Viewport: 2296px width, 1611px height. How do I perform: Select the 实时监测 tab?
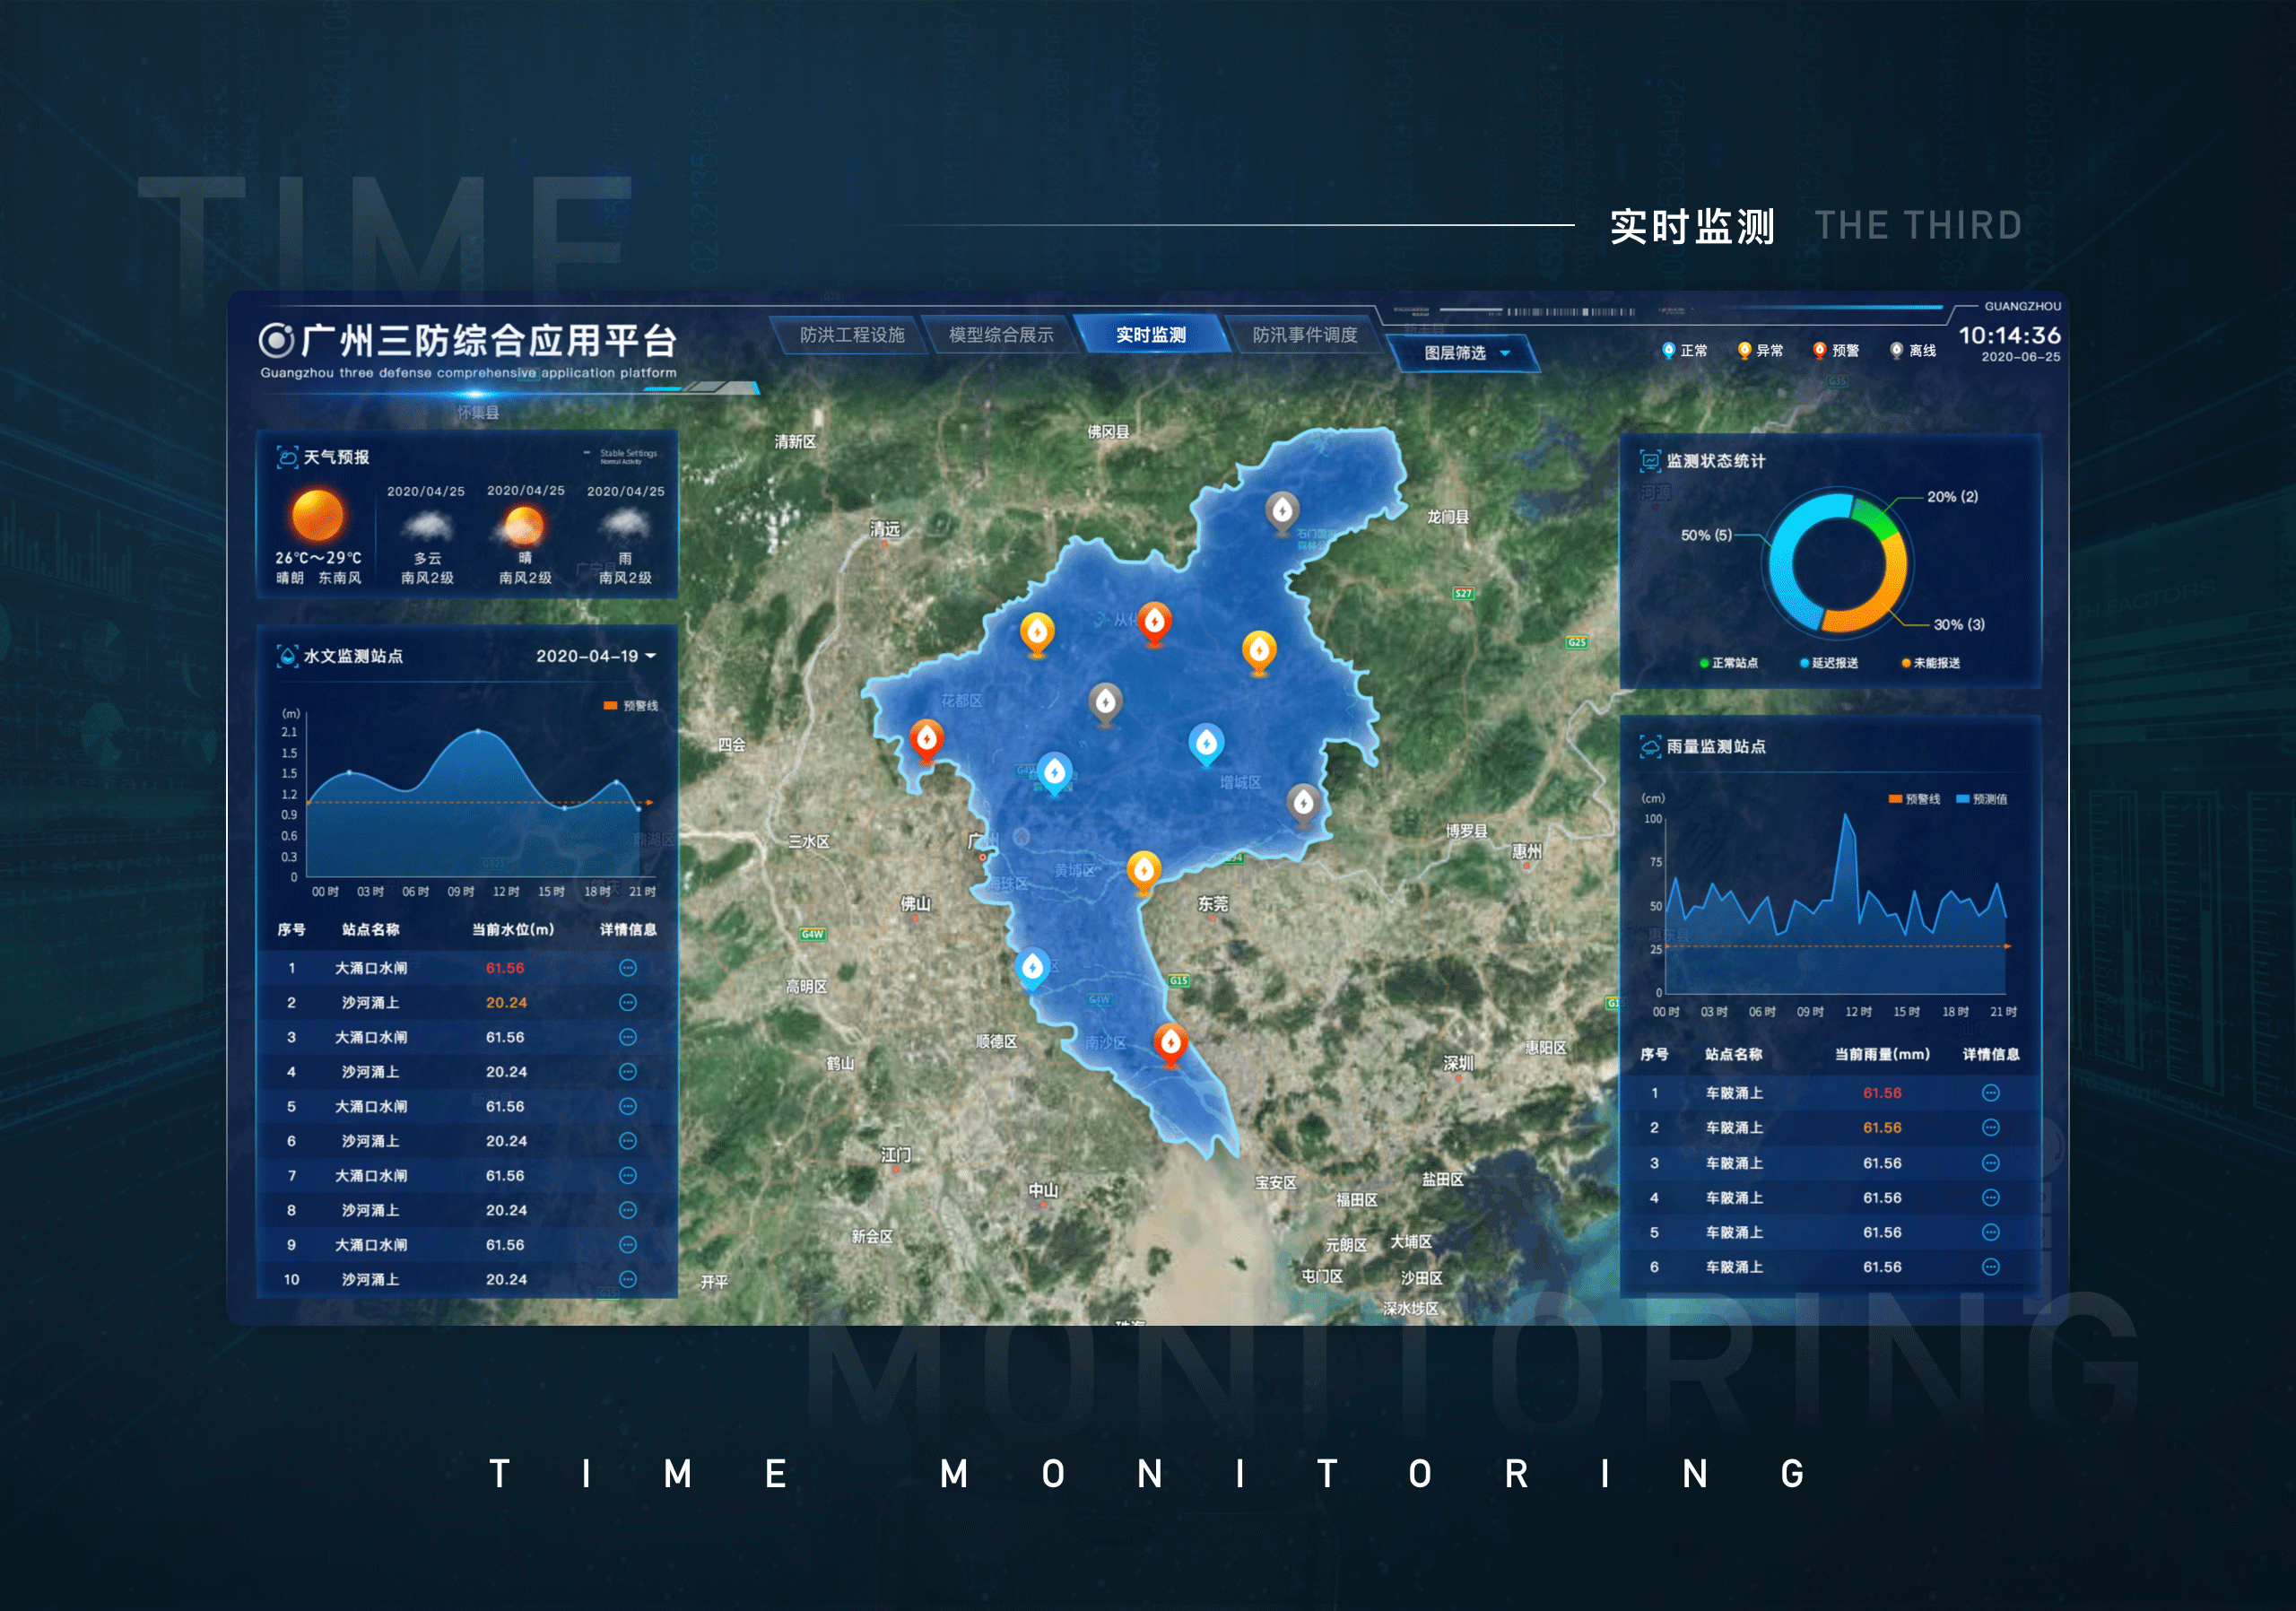tap(1151, 335)
